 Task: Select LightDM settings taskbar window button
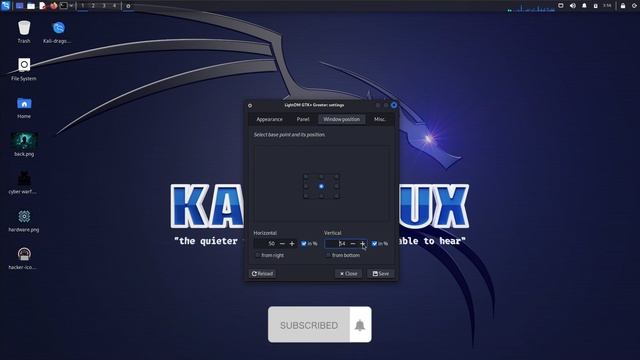(x=128, y=6)
